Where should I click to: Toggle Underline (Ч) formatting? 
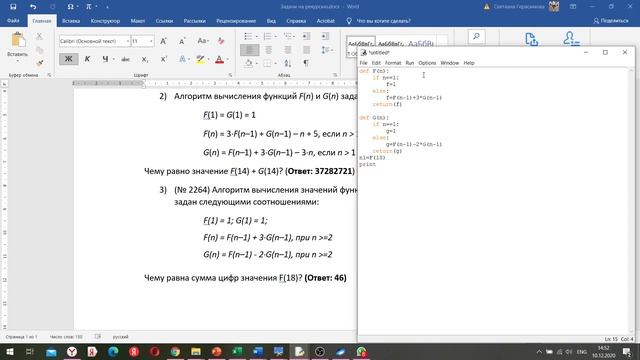click(x=105, y=59)
